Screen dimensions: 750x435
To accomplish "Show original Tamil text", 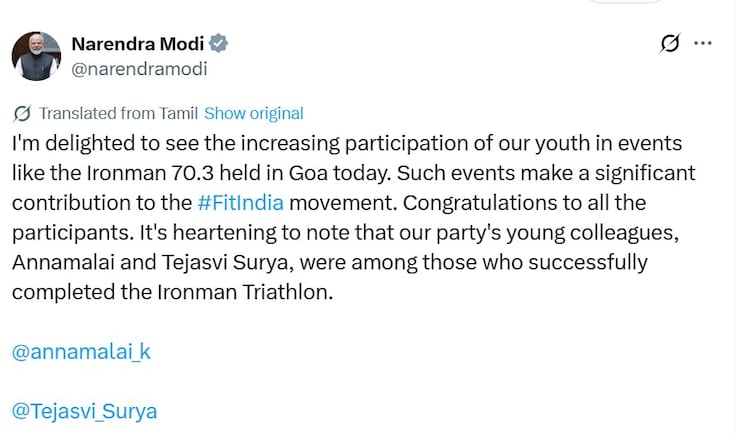I will tap(254, 113).
